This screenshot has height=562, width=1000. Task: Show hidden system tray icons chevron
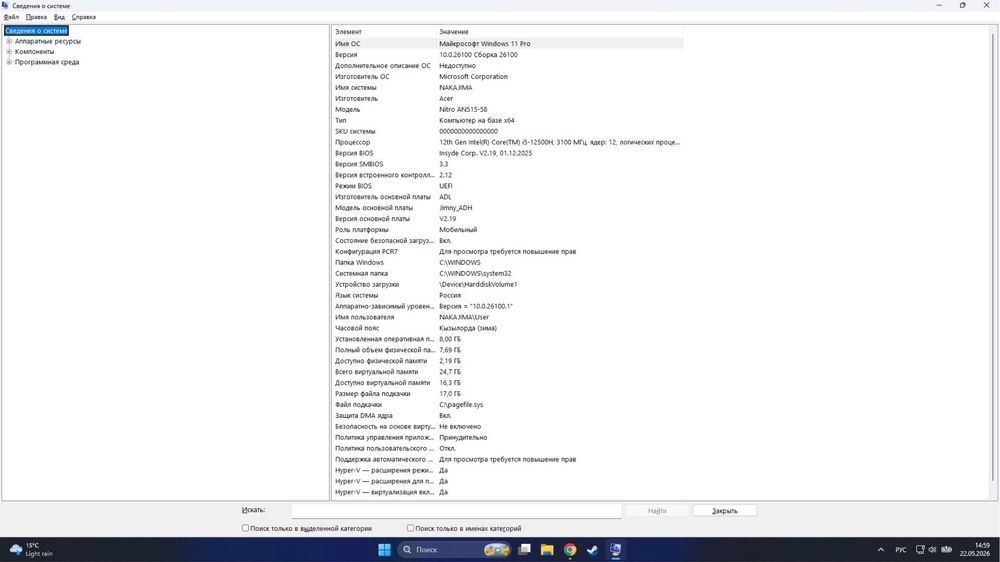coord(881,550)
